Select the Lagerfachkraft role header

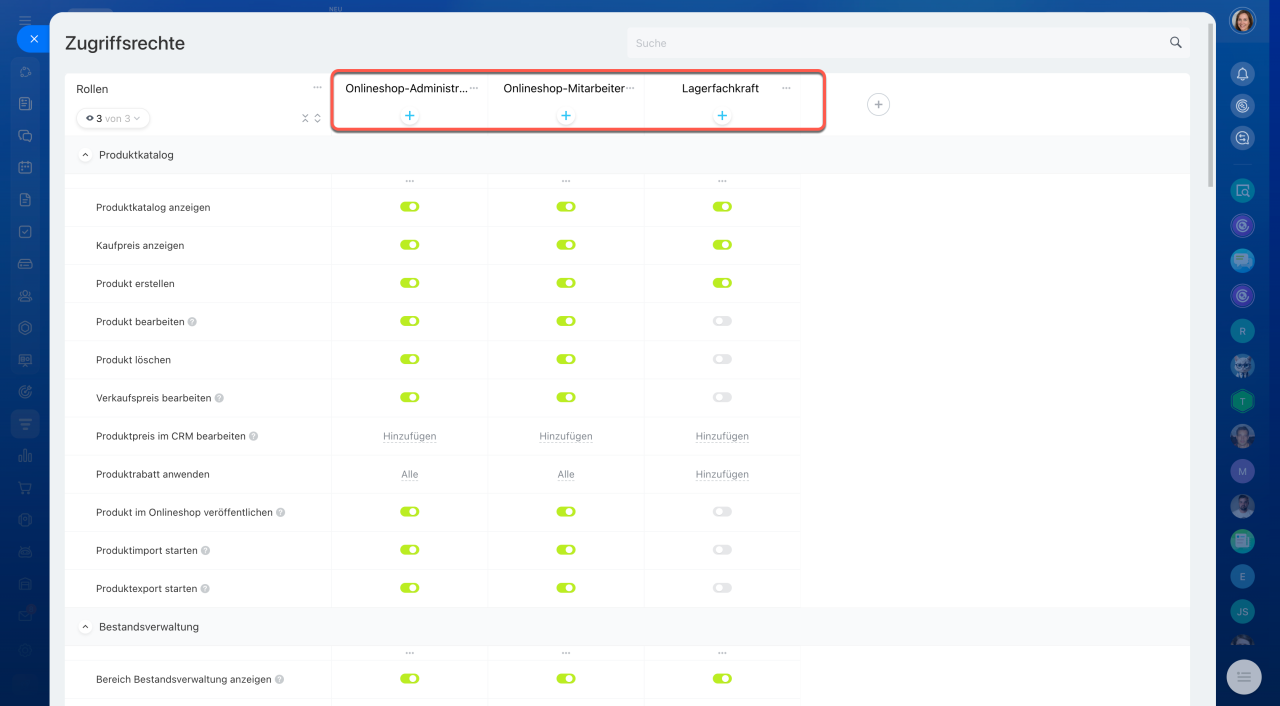tap(720, 88)
